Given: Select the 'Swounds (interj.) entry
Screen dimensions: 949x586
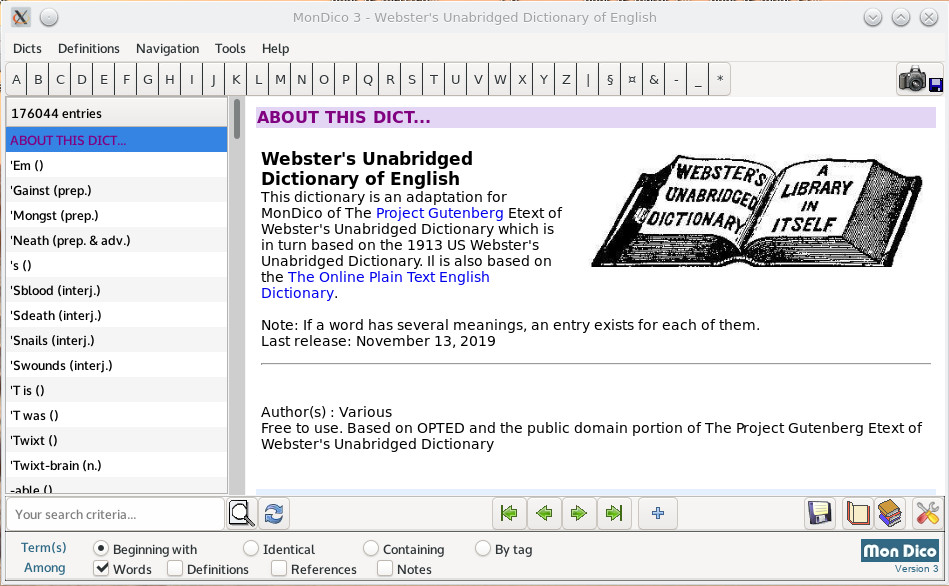Looking at the screenshot, I should (x=116, y=366).
